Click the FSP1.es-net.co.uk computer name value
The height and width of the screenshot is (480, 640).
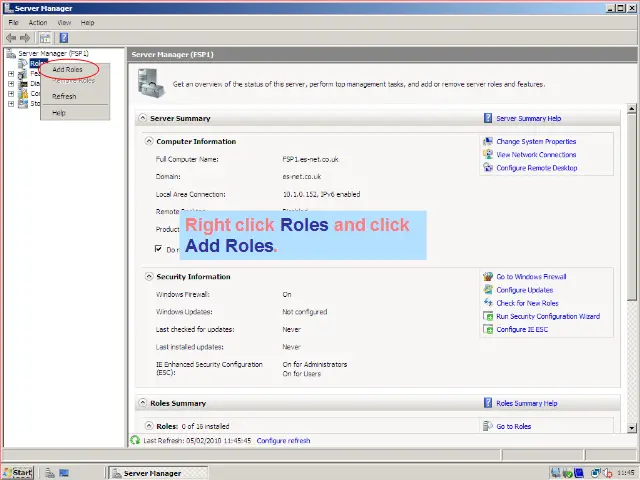(x=310, y=159)
